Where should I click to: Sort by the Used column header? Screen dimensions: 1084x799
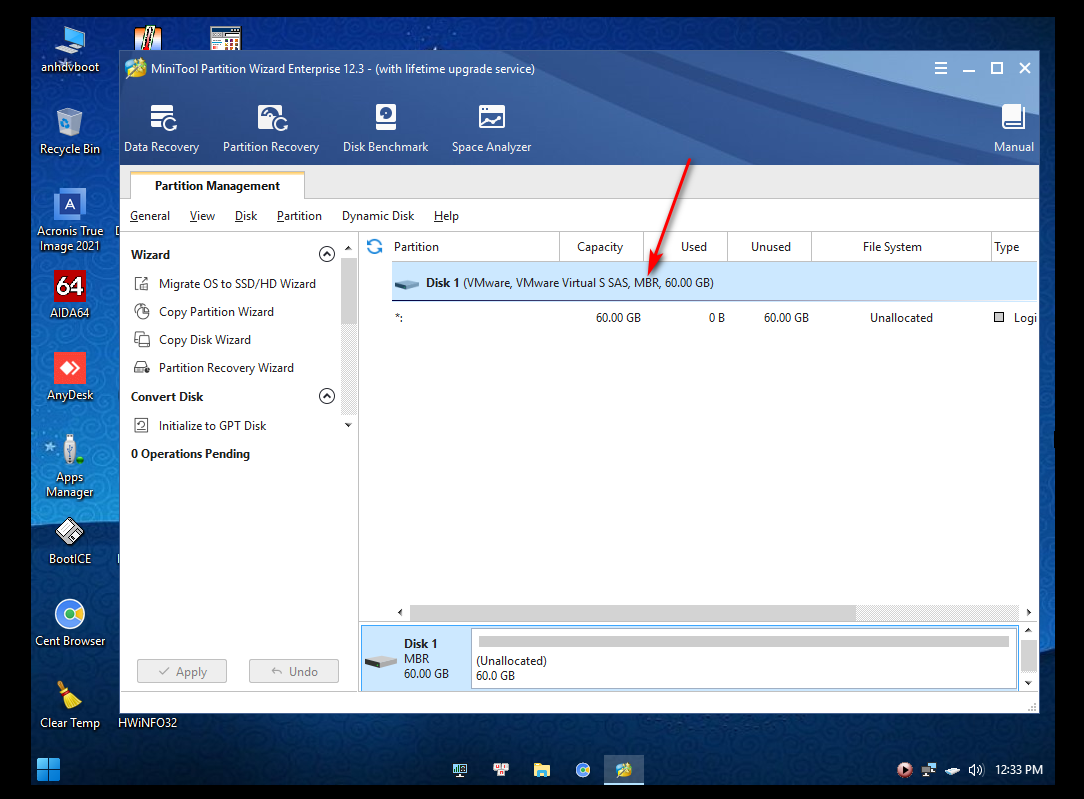[686, 247]
